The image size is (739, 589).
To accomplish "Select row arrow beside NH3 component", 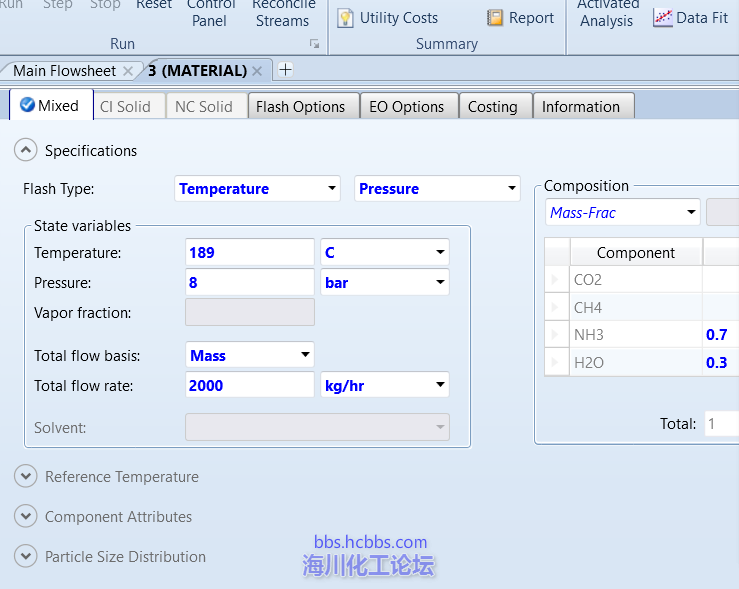I will click(555, 335).
